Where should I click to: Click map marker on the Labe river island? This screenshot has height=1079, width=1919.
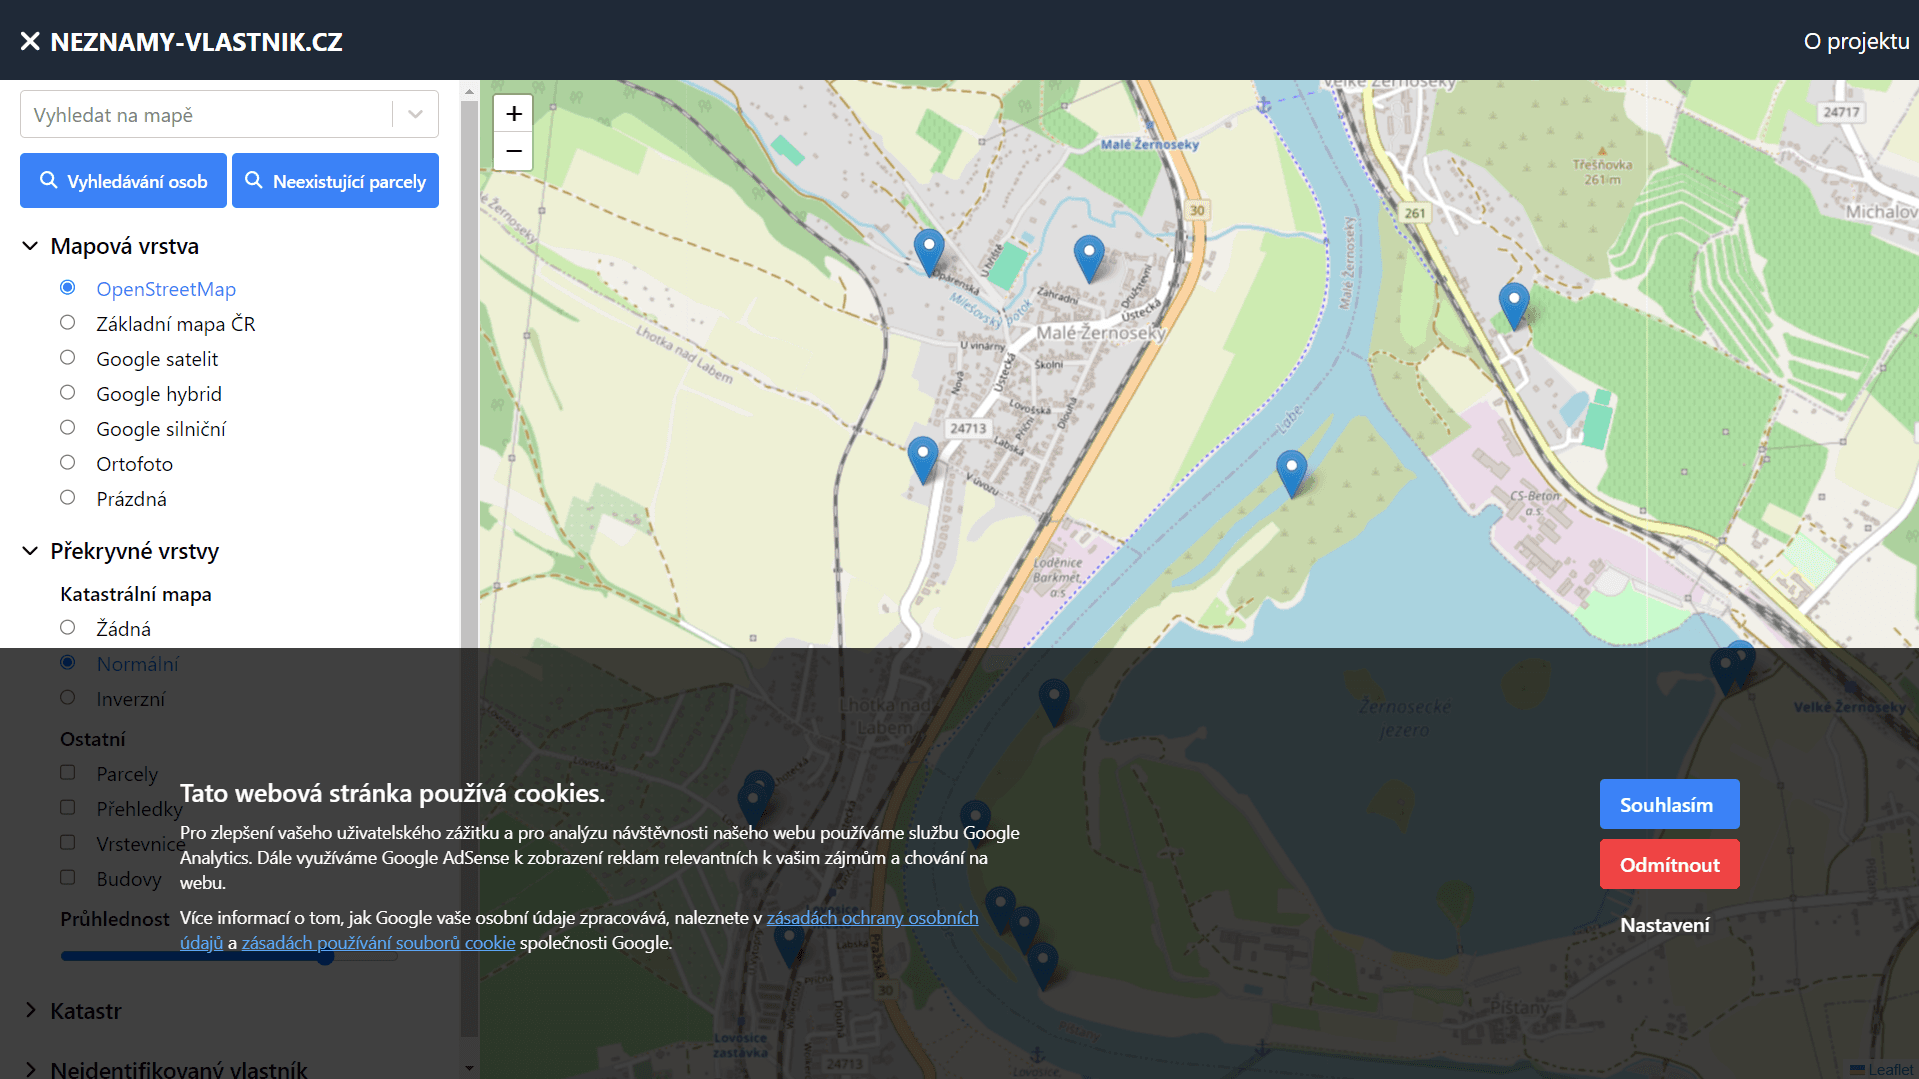(x=1291, y=471)
